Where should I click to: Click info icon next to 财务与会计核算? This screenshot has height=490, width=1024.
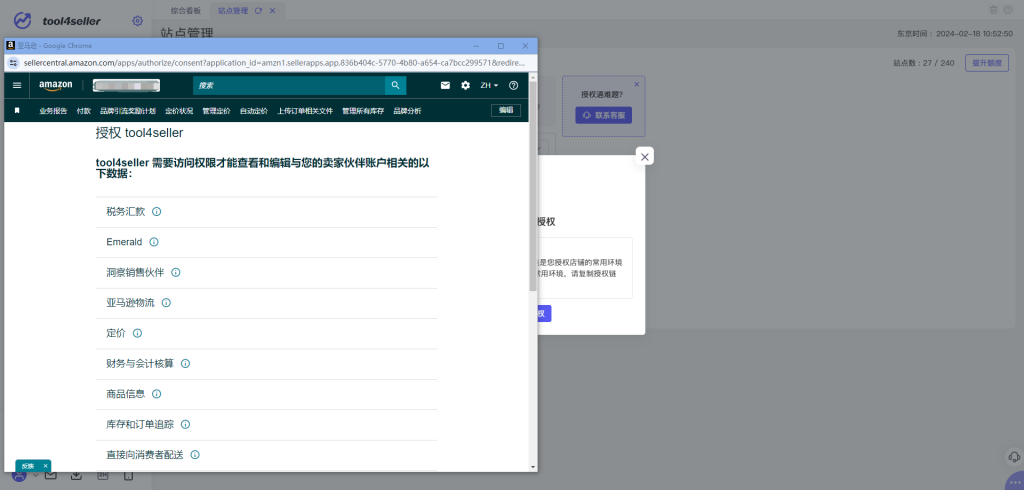point(185,363)
